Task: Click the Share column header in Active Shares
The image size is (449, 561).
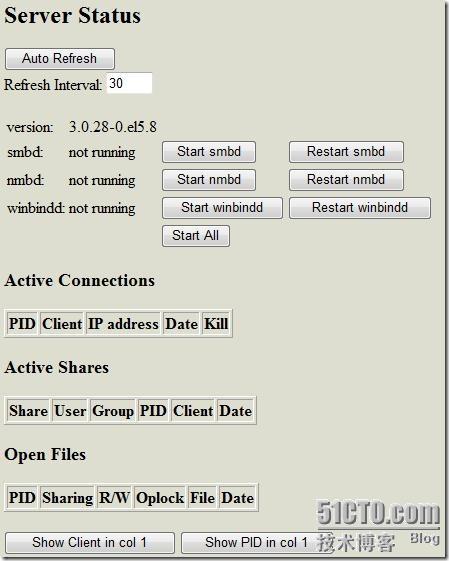Action: 28,410
